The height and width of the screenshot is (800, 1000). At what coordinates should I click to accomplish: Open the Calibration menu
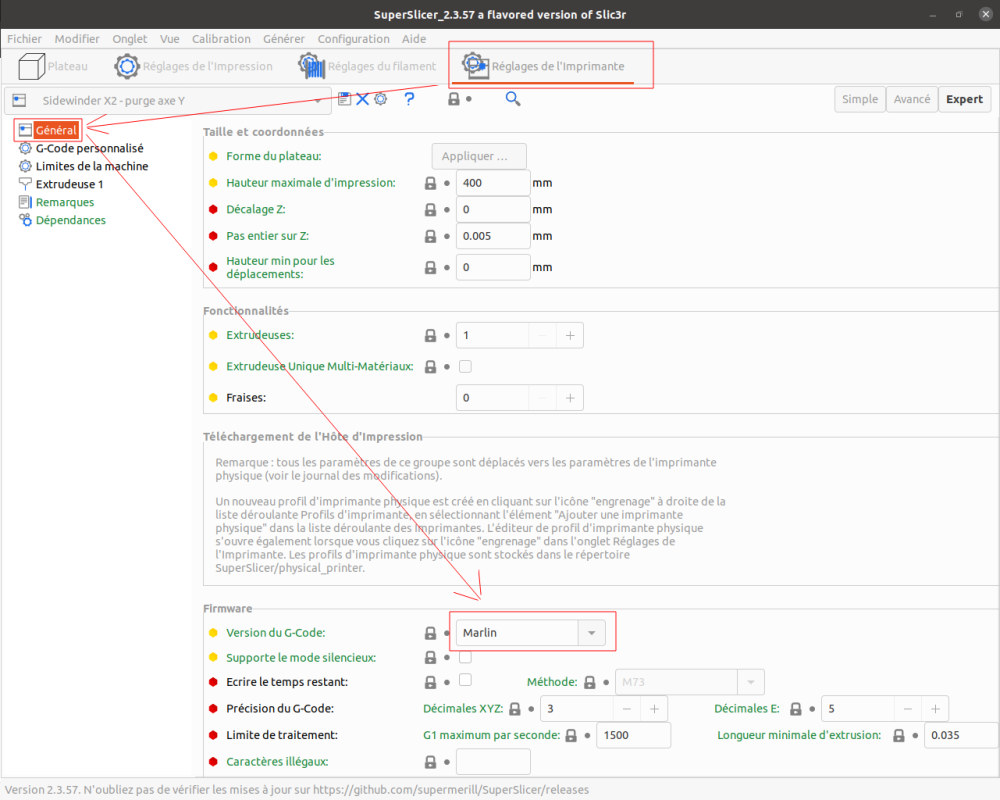(221, 39)
